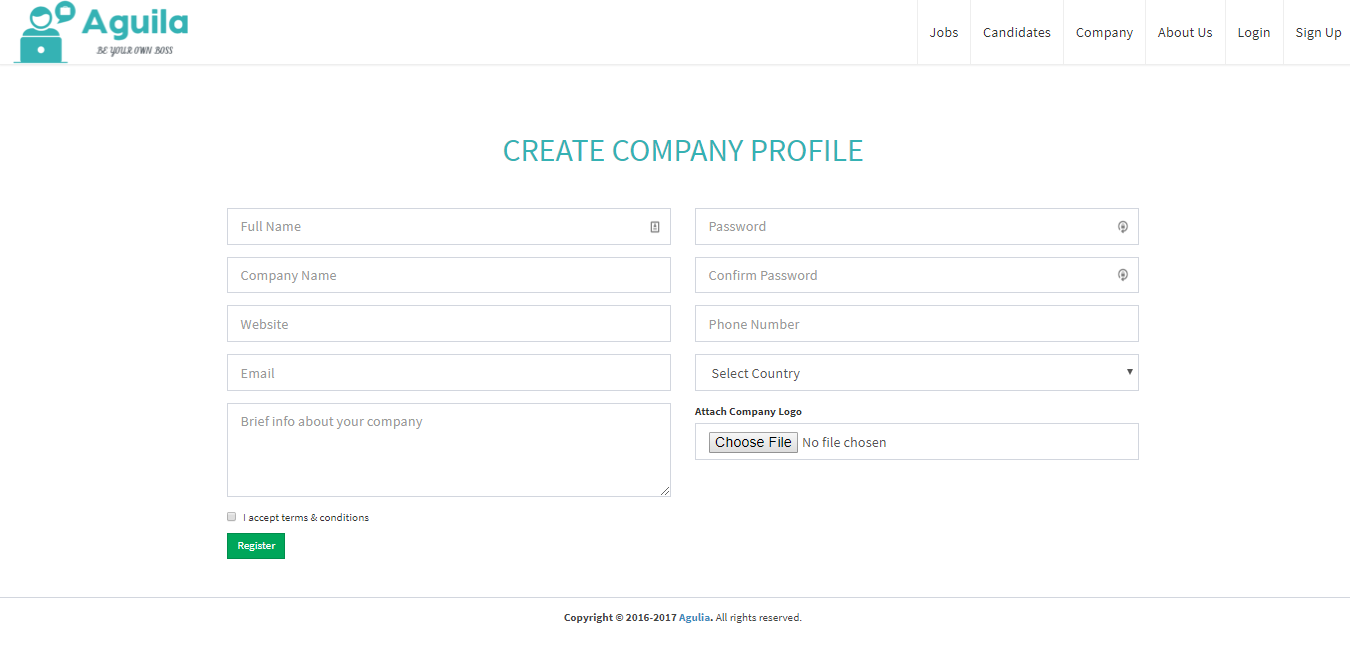Click the green Register button
The height and width of the screenshot is (660, 1350).
[256, 546]
